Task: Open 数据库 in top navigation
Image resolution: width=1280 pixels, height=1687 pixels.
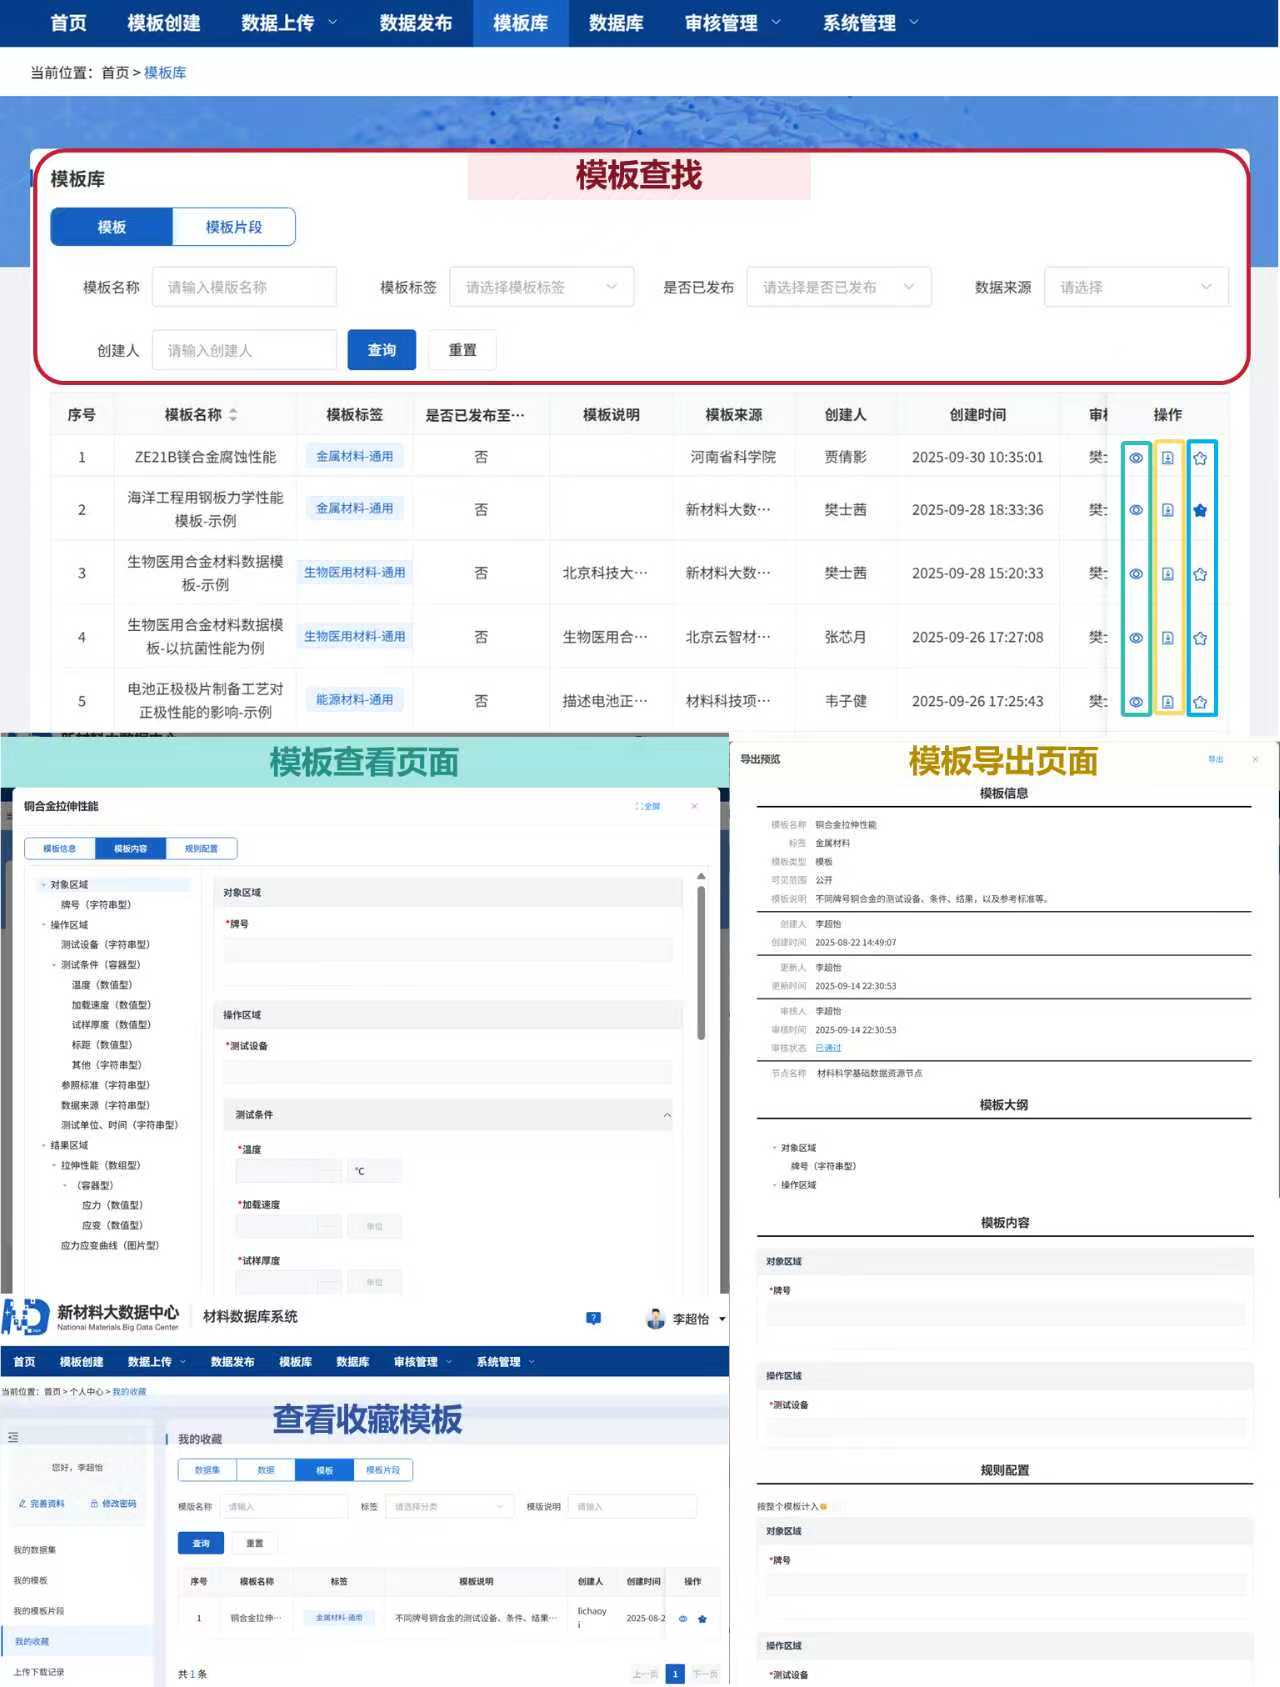Action: [x=616, y=23]
